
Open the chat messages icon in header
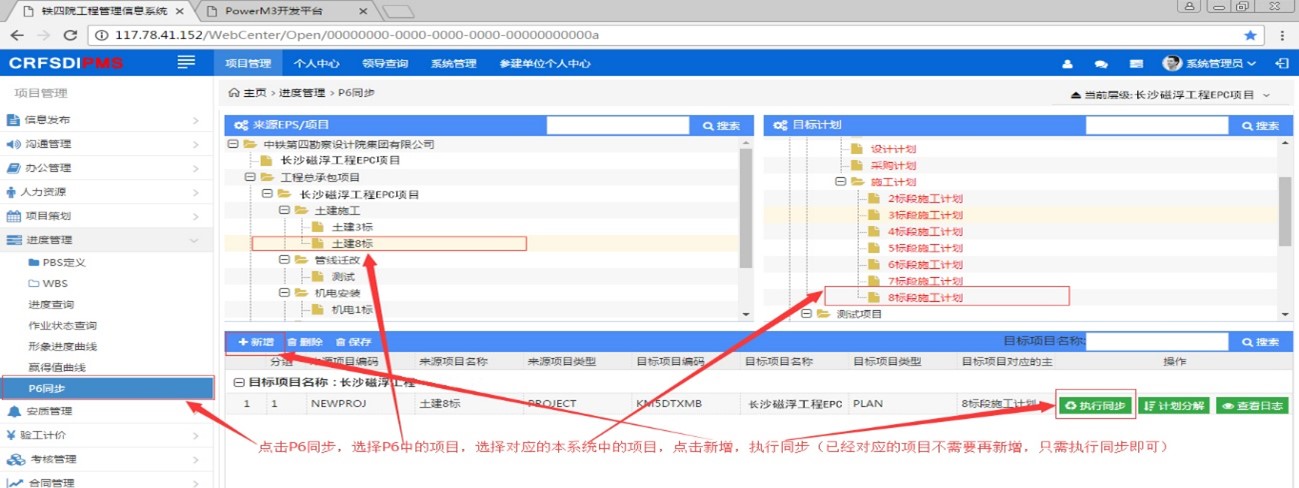(x=1101, y=63)
